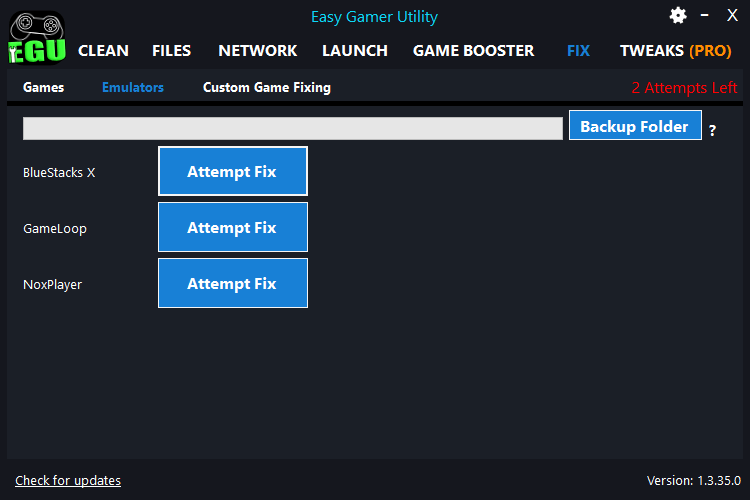Open the CLEAN tab
This screenshot has height=500, width=750.
click(103, 51)
